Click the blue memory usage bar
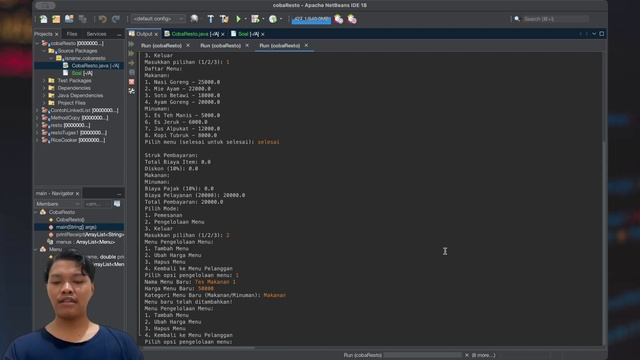 (x=311, y=20)
